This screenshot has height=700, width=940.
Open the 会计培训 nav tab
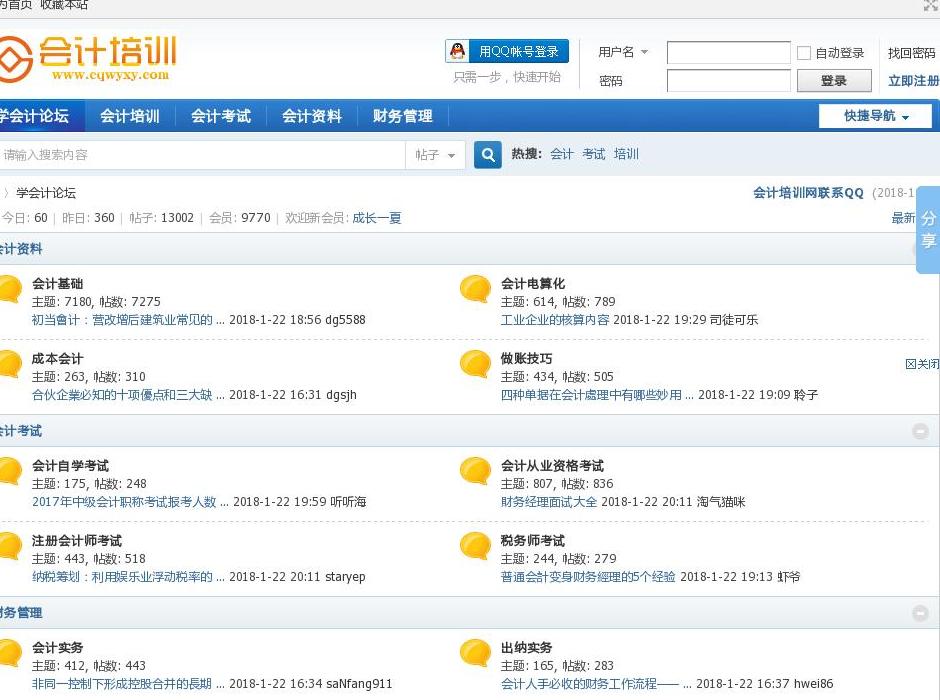pos(129,116)
